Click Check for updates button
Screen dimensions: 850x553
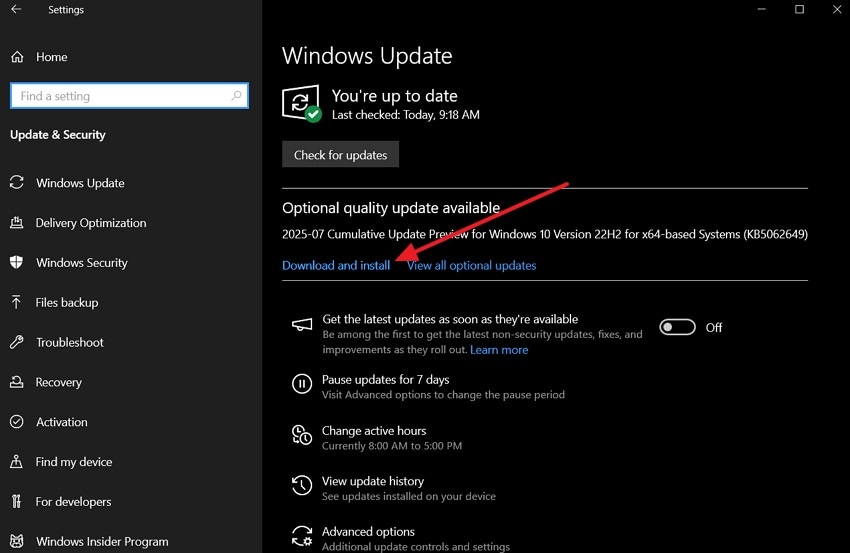tap(340, 155)
